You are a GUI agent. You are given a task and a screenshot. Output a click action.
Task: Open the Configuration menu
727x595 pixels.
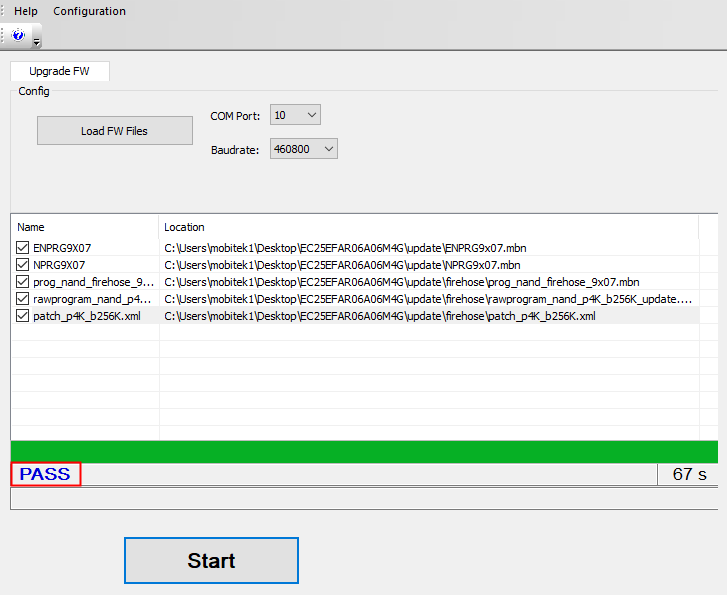[x=89, y=11]
